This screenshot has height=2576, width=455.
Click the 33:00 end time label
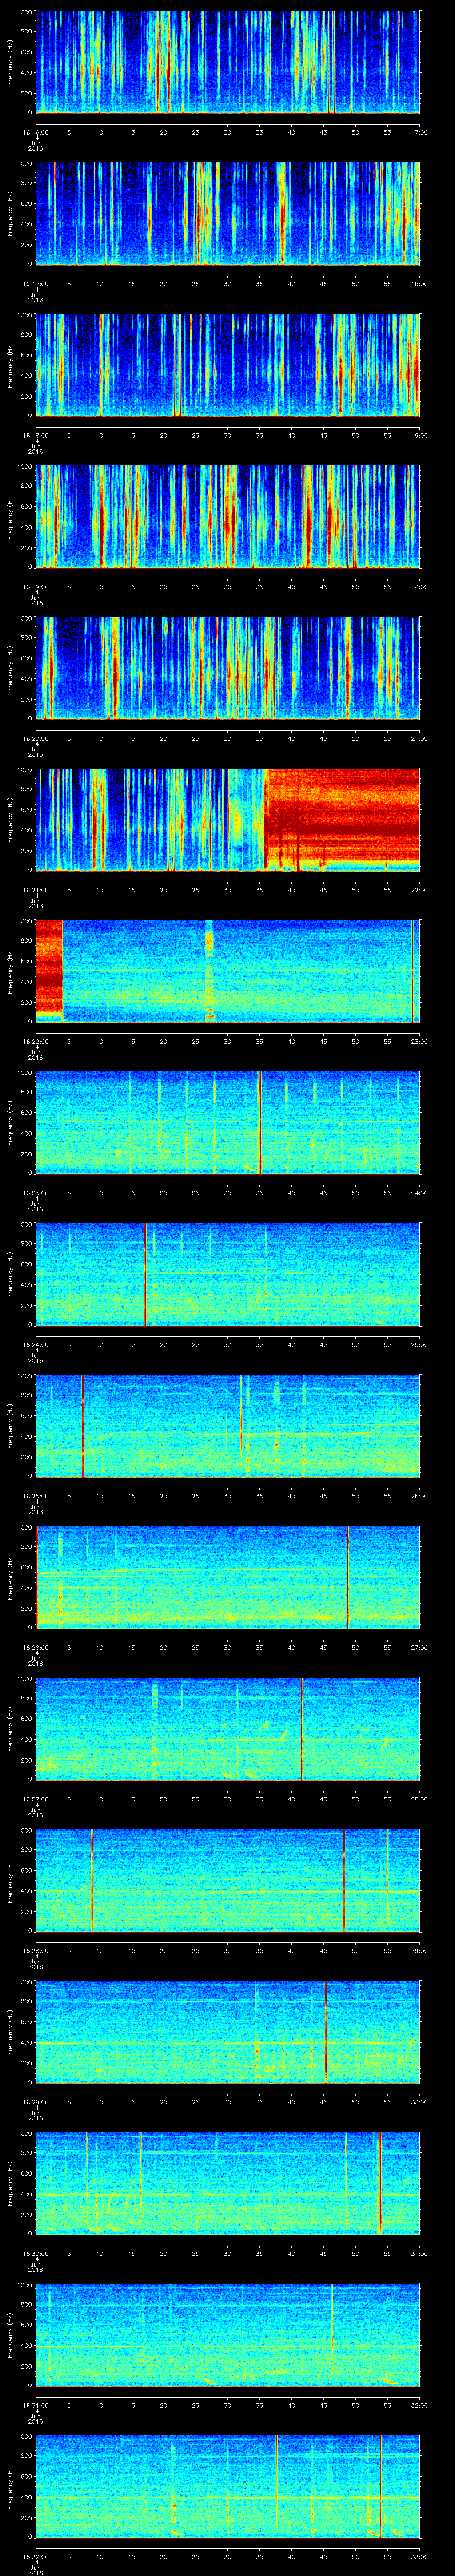(419, 2555)
